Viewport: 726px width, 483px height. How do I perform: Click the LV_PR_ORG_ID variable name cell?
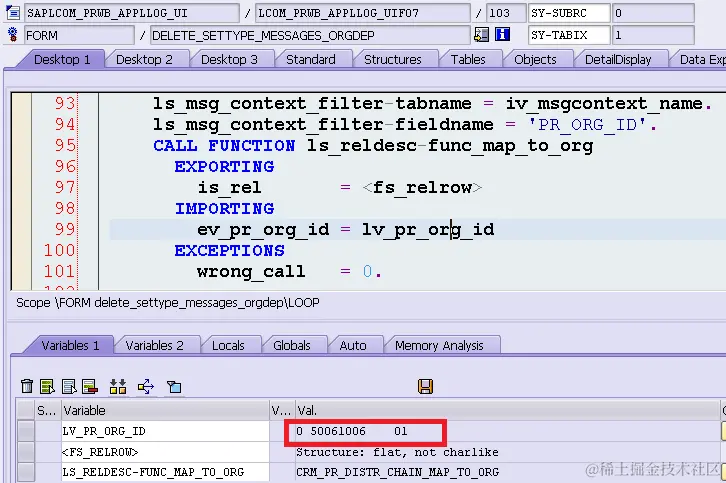tap(165, 431)
